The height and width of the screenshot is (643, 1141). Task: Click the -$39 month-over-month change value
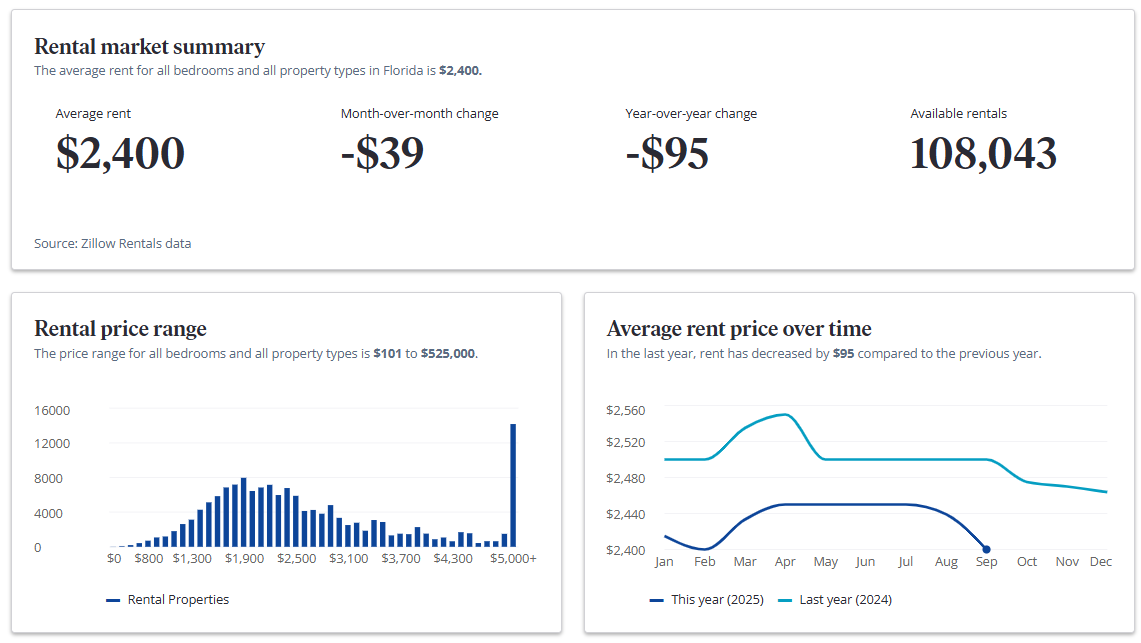pyautogui.click(x=382, y=154)
